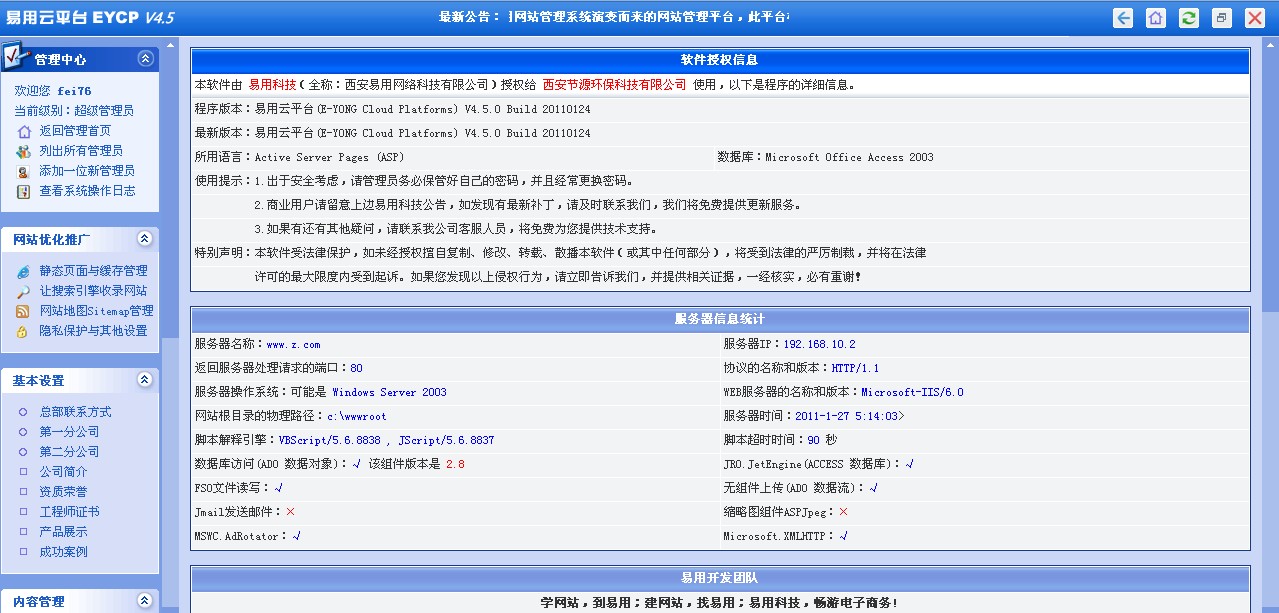Image resolution: width=1279 pixels, height=613 pixels.
Task: Click root path value c:\wwwroot
Action: tap(356, 417)
